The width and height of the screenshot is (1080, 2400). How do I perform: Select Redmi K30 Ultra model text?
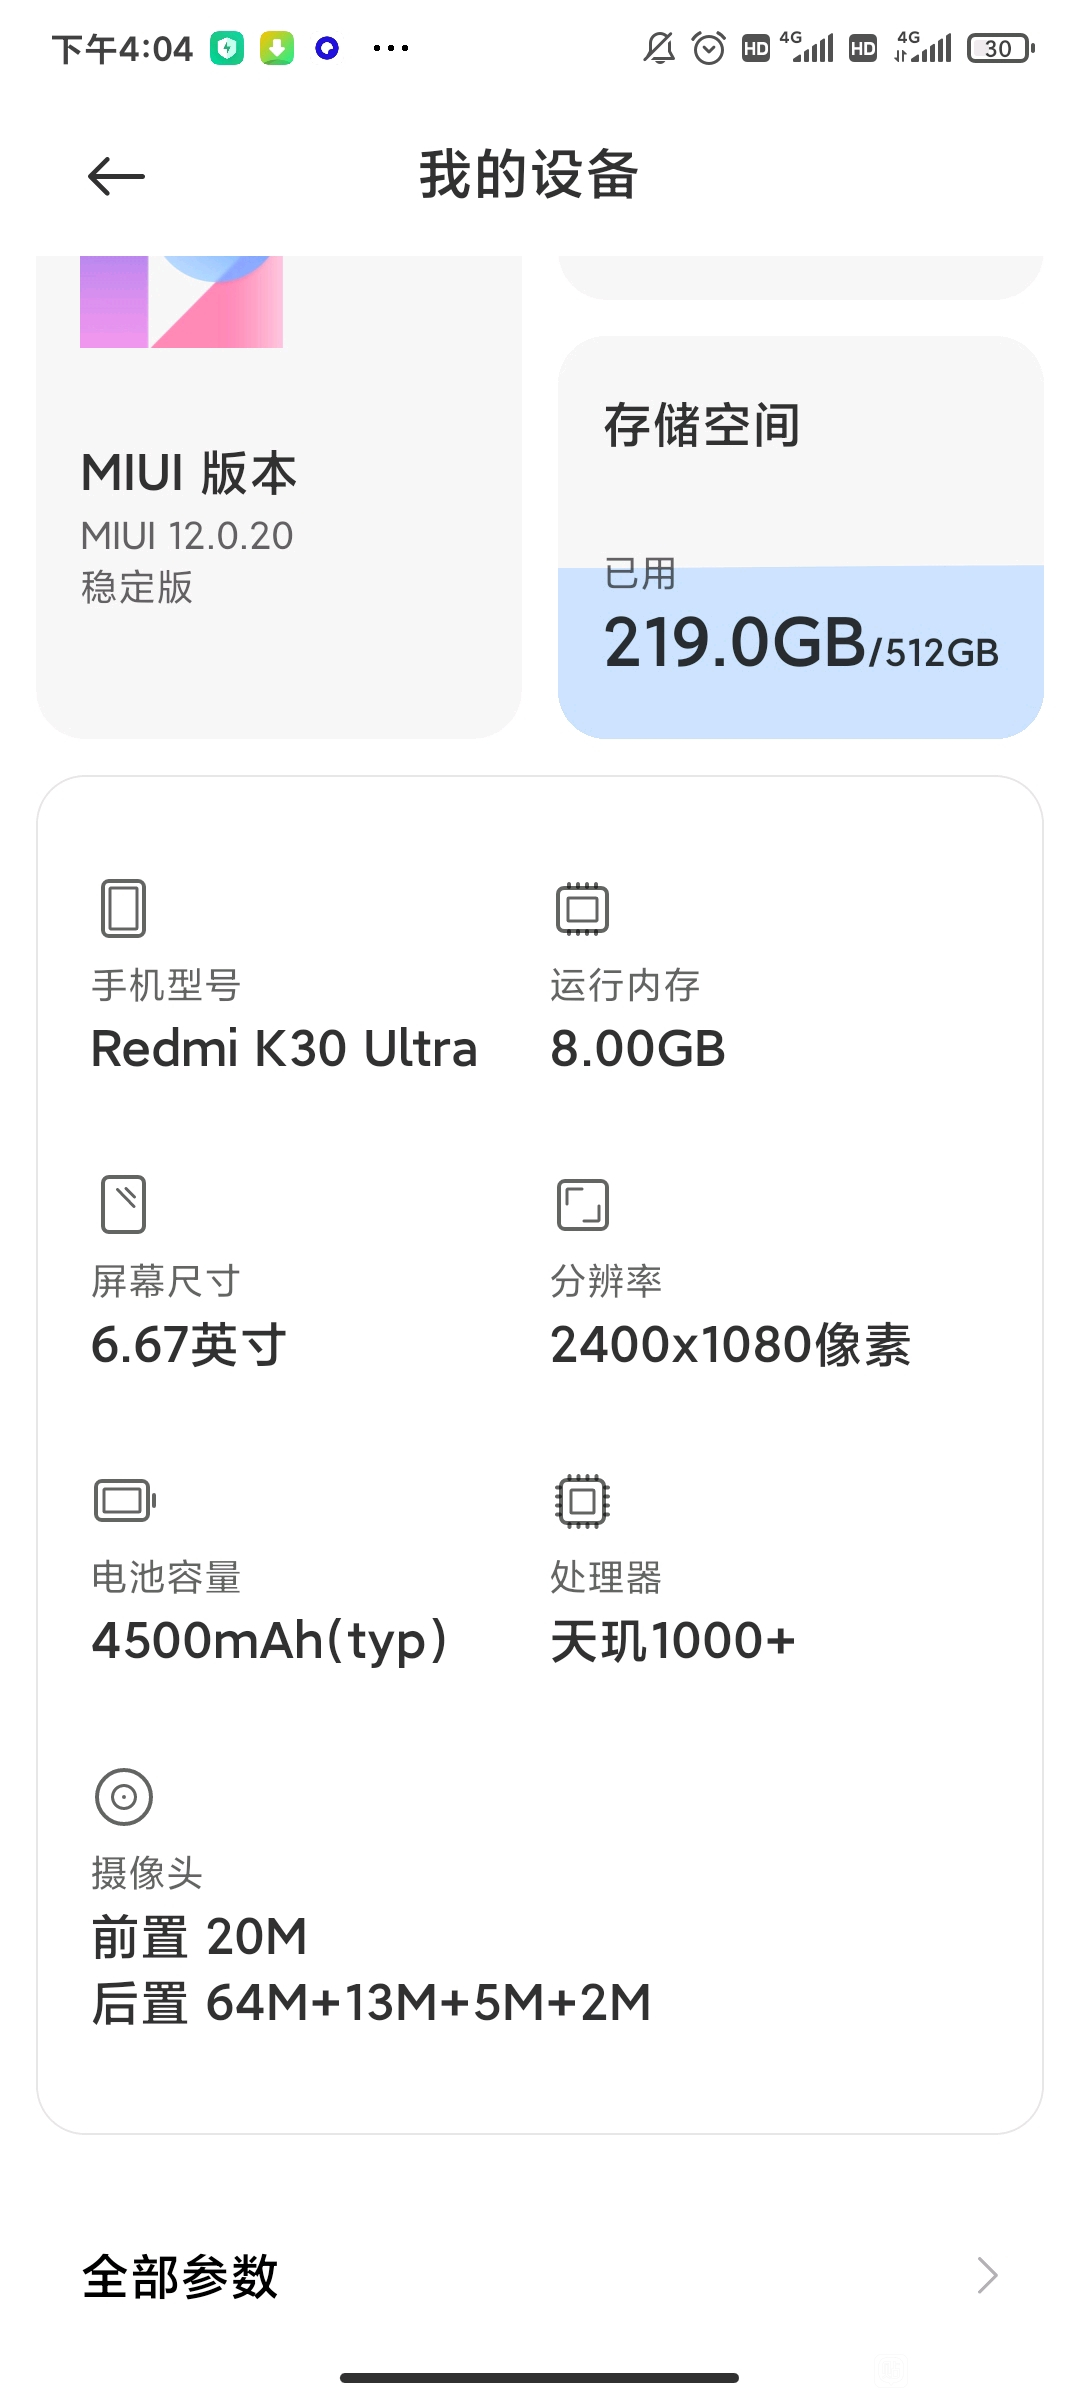click(x=284, y=1048)
